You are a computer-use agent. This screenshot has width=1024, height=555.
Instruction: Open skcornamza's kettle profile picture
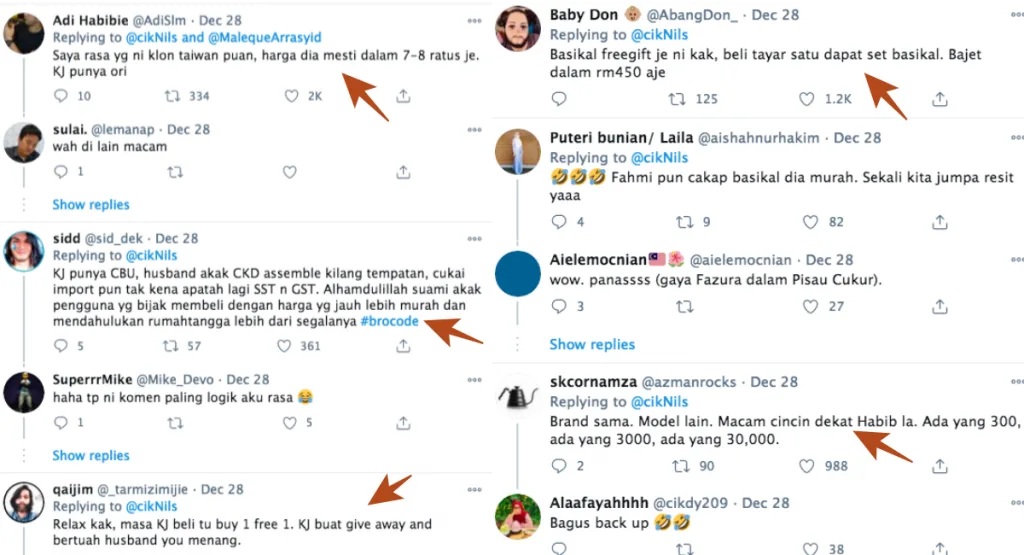pyautogui.click(x=518, y=397)
